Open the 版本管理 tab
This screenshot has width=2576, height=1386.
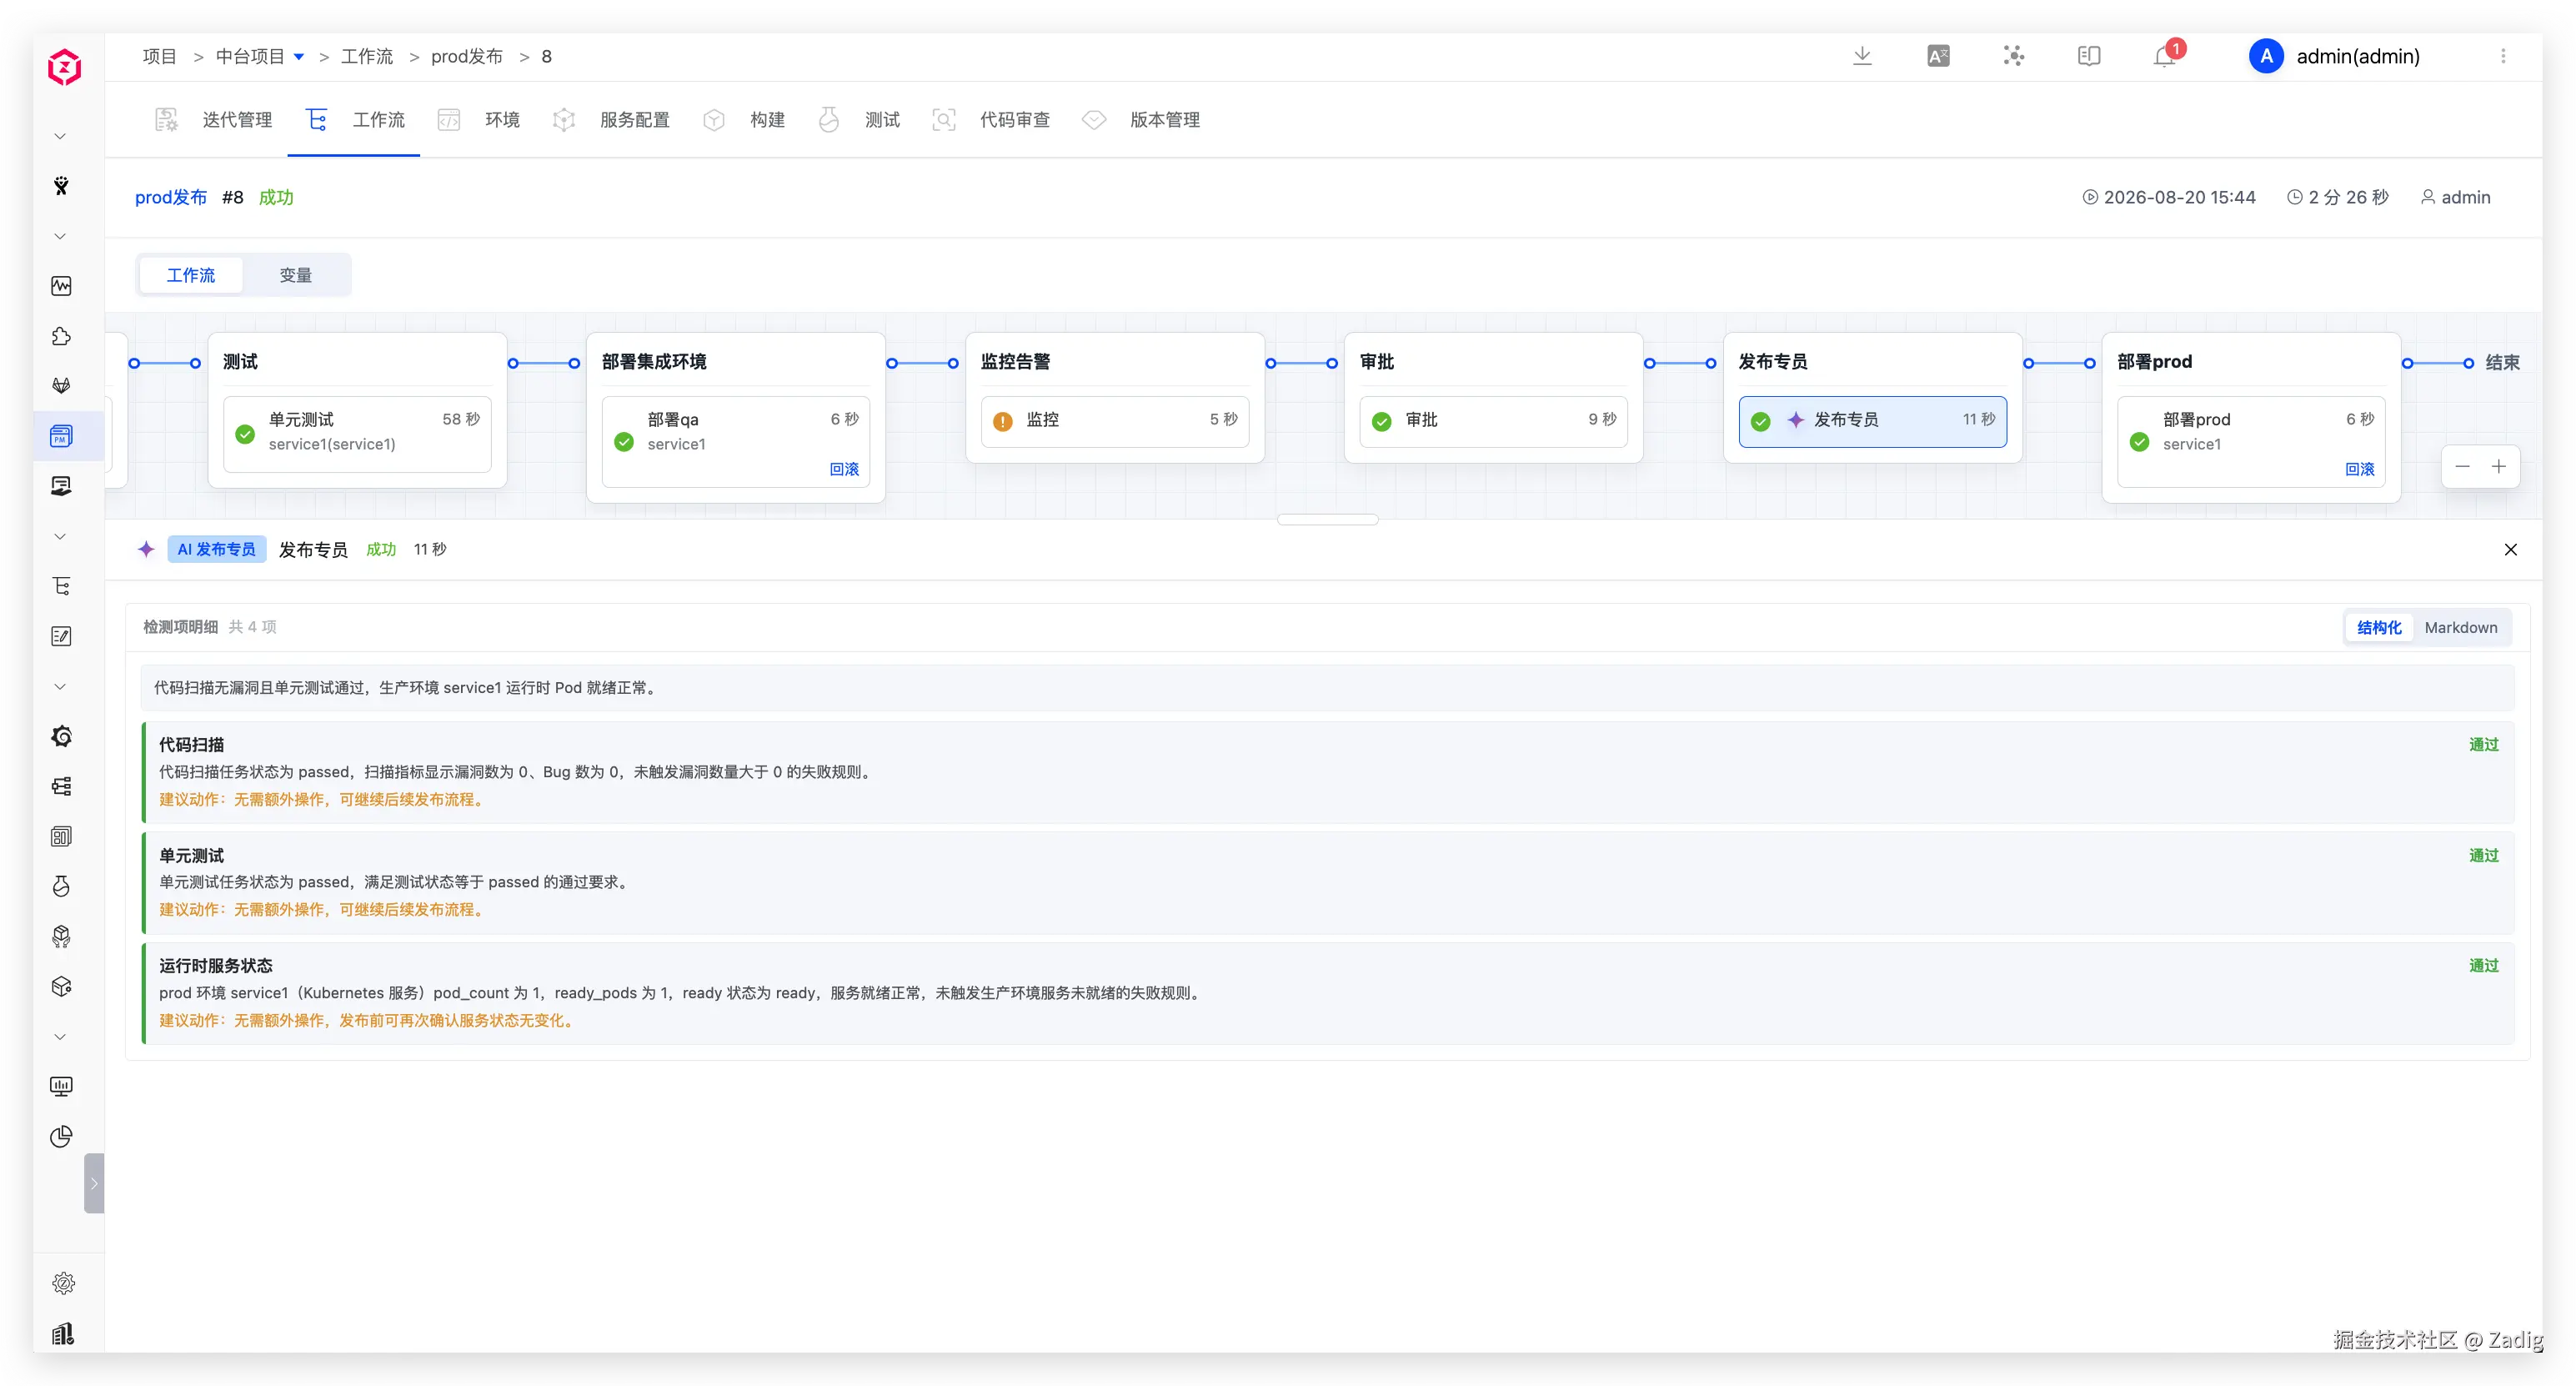(x=1141, y=120)
